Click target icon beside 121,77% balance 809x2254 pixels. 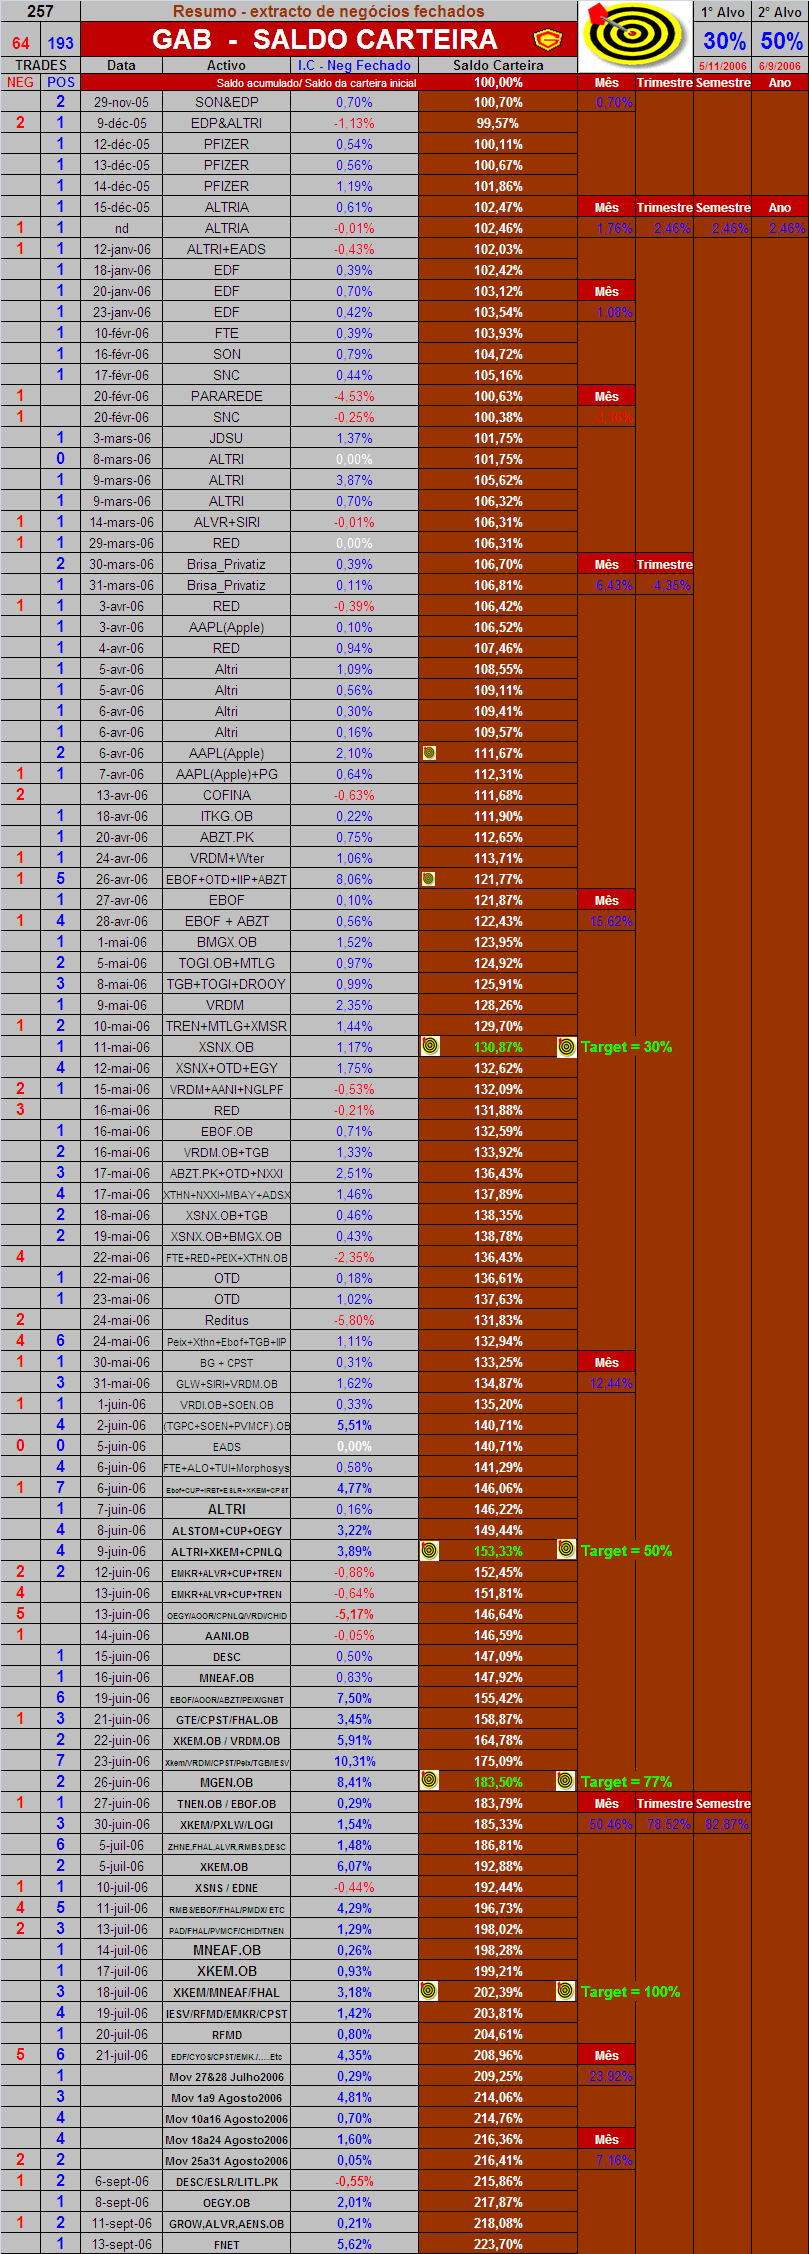click(x=429, y=879)
